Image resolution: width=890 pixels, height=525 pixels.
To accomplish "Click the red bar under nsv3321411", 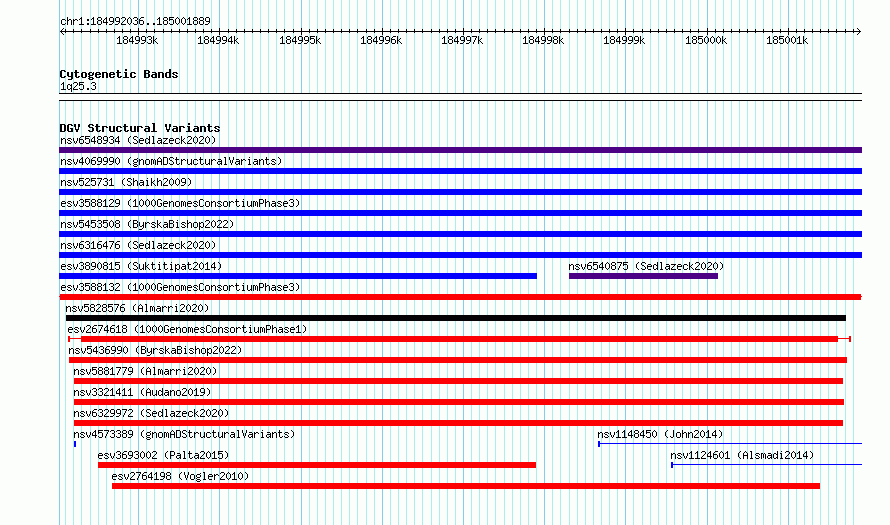I will pos(459,402).
